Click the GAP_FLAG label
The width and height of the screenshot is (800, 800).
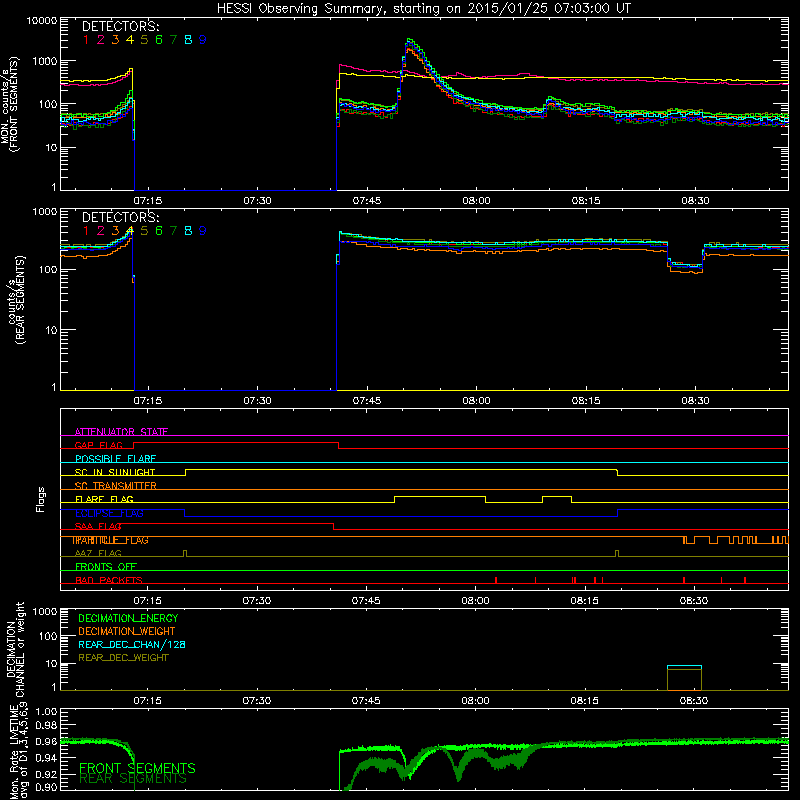(x=98, y=445)
